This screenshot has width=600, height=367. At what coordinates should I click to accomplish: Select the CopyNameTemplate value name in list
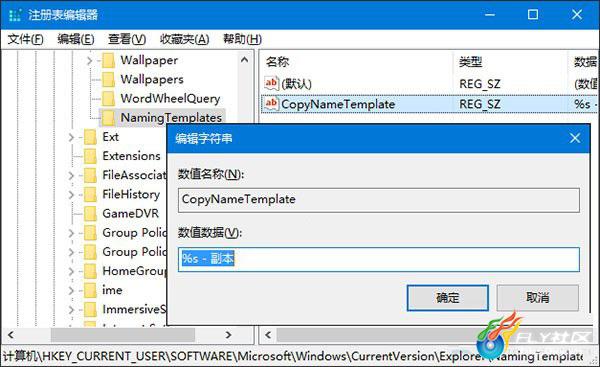pyautogui.click(x=338, y=104)
